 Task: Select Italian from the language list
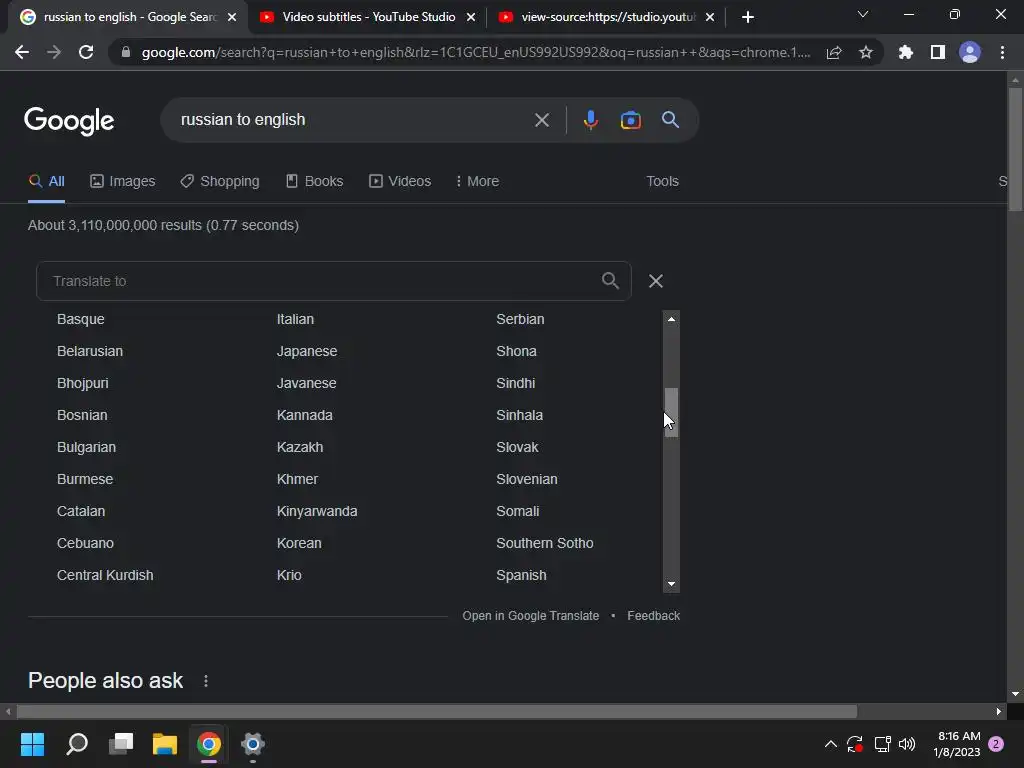(295, 319)
